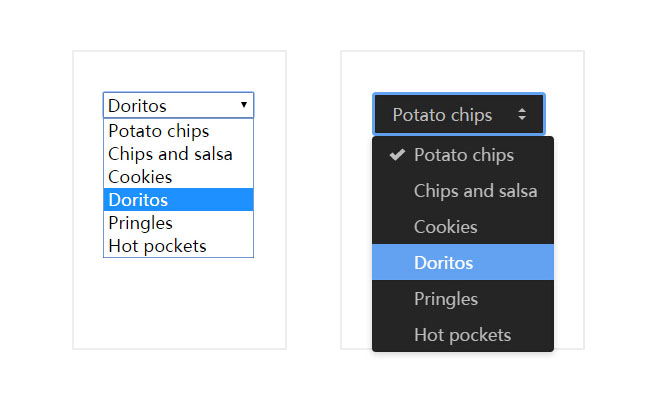Choose Chips and salsa in white list
Screen dimensions: 650x400
point(170,154)
